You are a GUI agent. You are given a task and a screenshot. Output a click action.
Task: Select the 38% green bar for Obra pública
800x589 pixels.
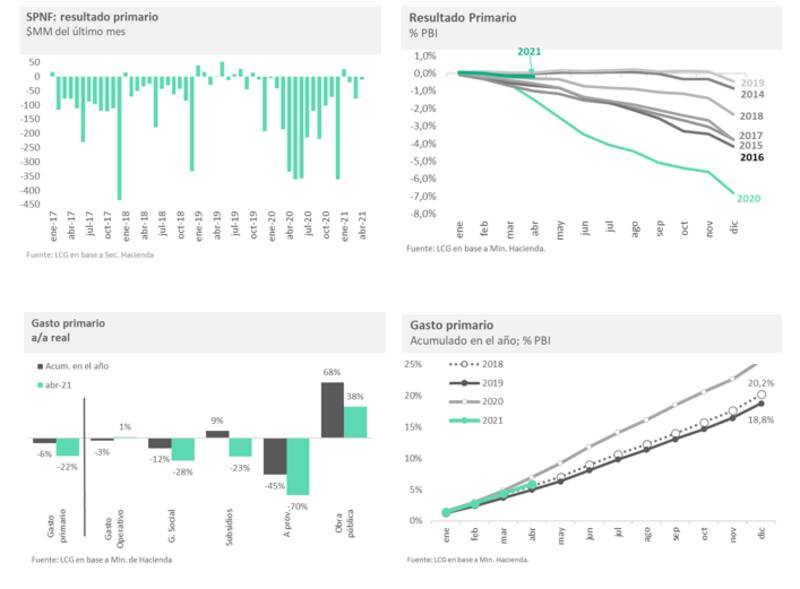(354, 421)
